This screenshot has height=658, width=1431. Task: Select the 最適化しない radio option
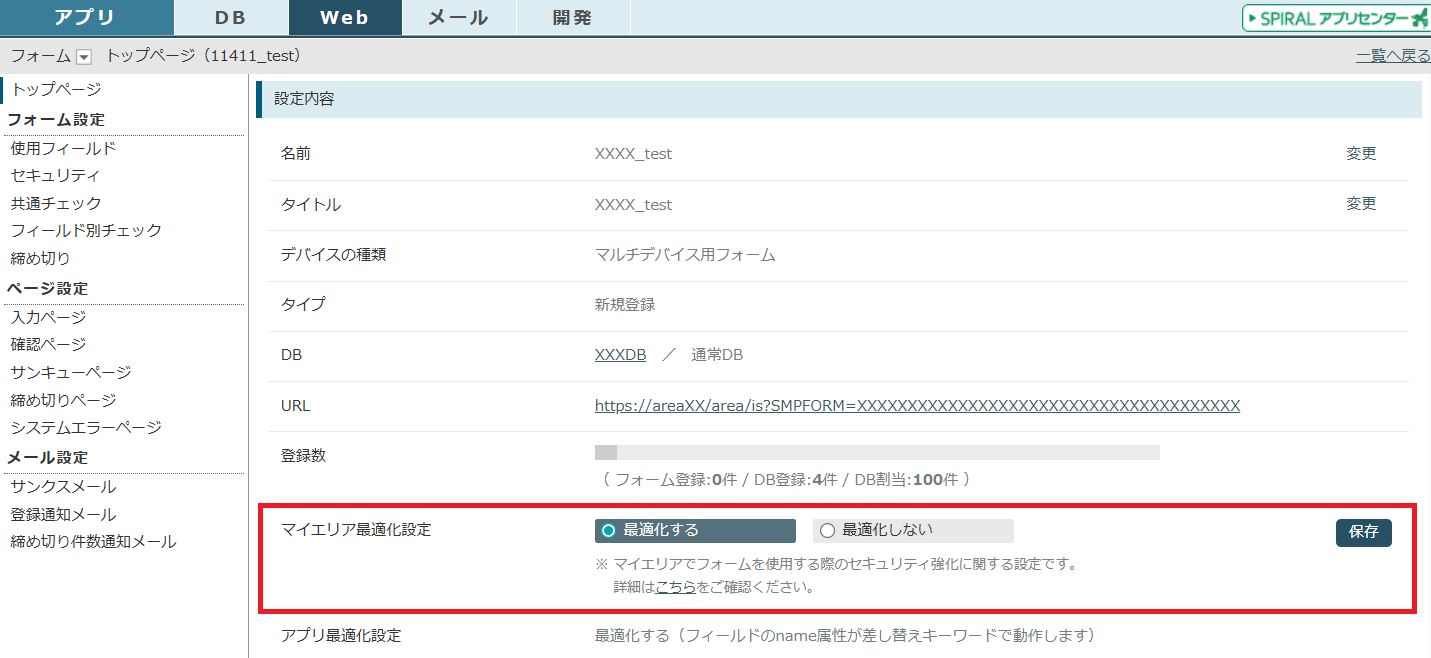[827, 530]
